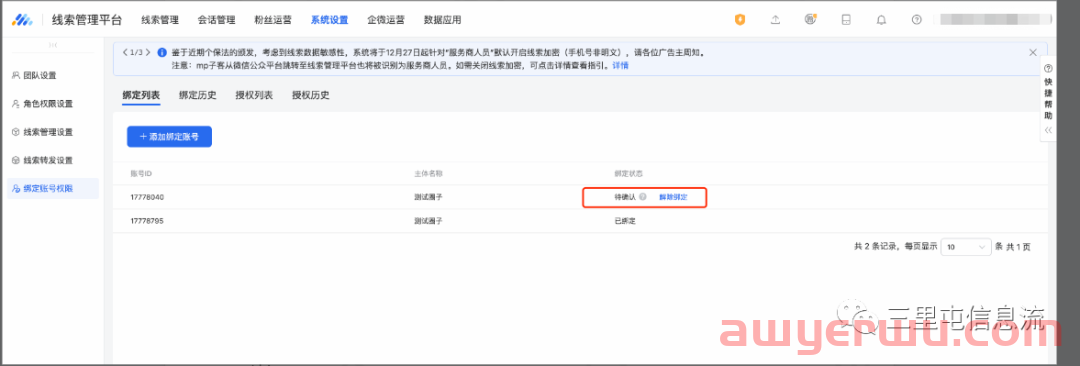This screenshot has width=1080, height=366.
Task: Click the 线索转发设置 sidebar icon
Action: click(x=16, y=160)
